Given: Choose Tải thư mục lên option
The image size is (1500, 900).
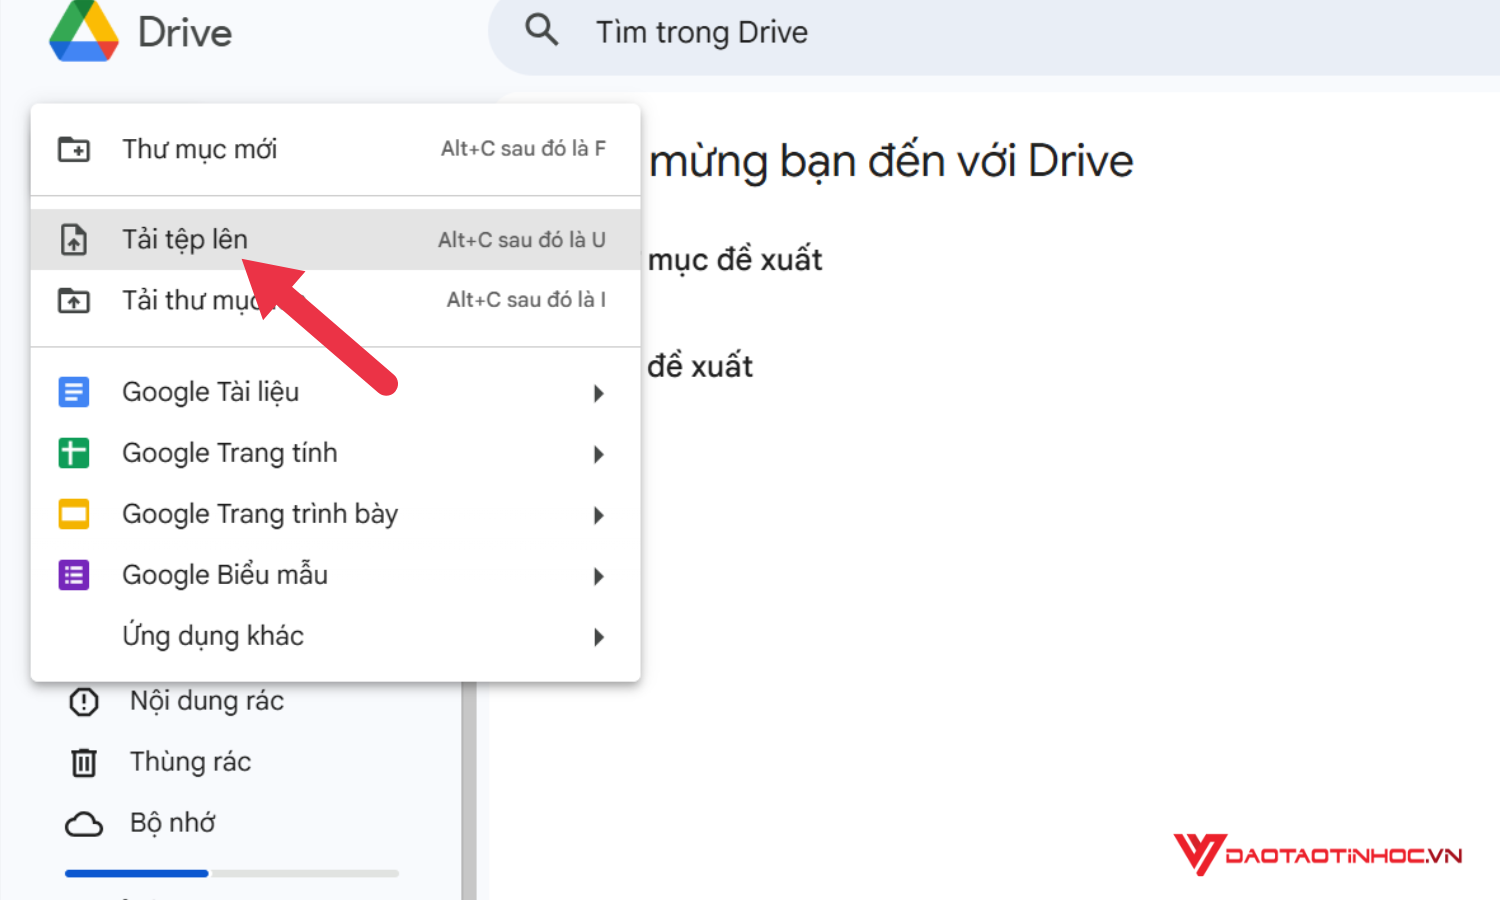Looking at the screenshot, I should tap(335, 300).
